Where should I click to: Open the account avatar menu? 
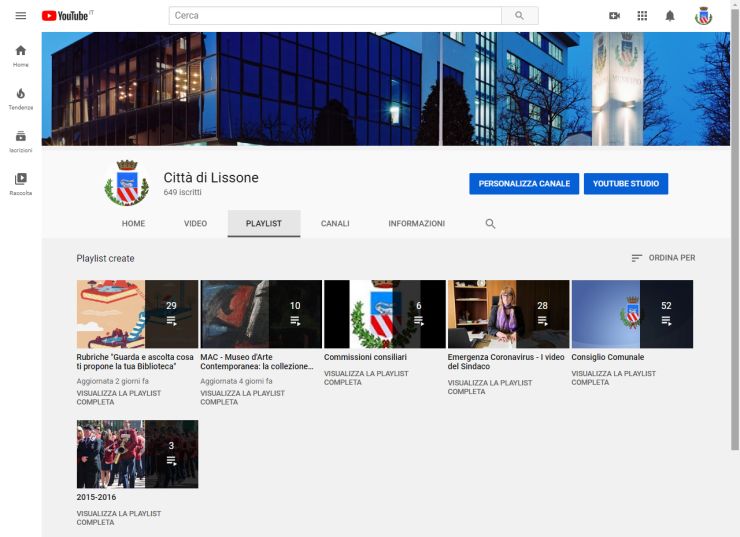(x=703, y=16)
